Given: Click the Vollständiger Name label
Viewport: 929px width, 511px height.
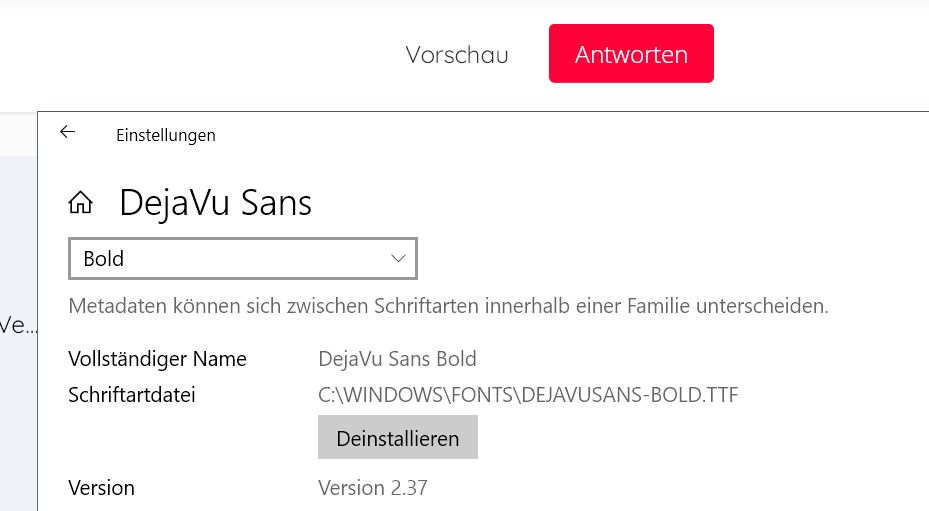Looking at the screenshot, I should pyautogui.click(x=157, y=358).
